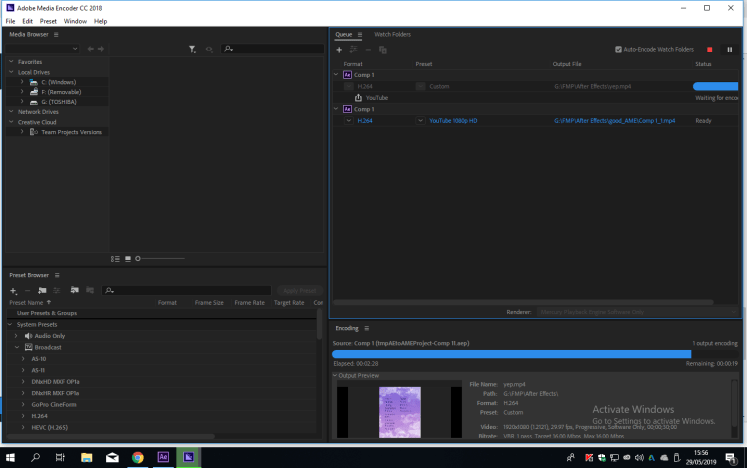Screen dimensions: 747x468
Task: Click the Media Browser search field
Action: (x=273, y=49)
